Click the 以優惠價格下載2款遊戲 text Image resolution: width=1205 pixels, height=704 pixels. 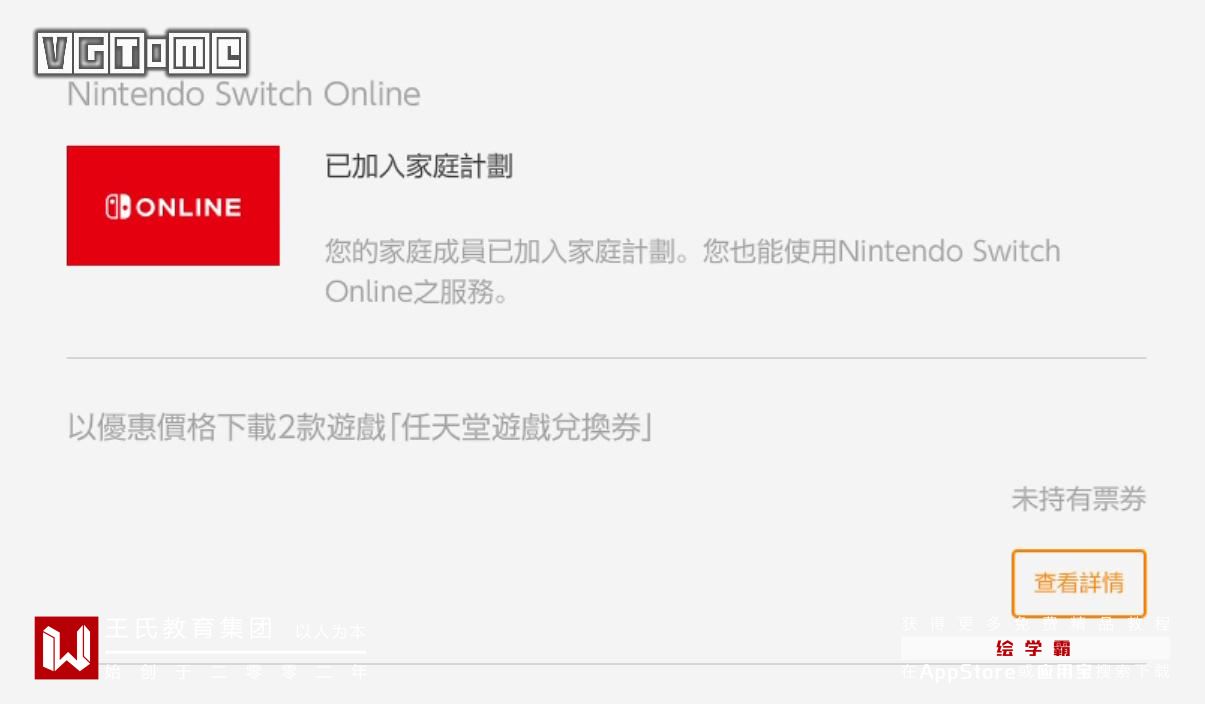[x=226, y=428]
